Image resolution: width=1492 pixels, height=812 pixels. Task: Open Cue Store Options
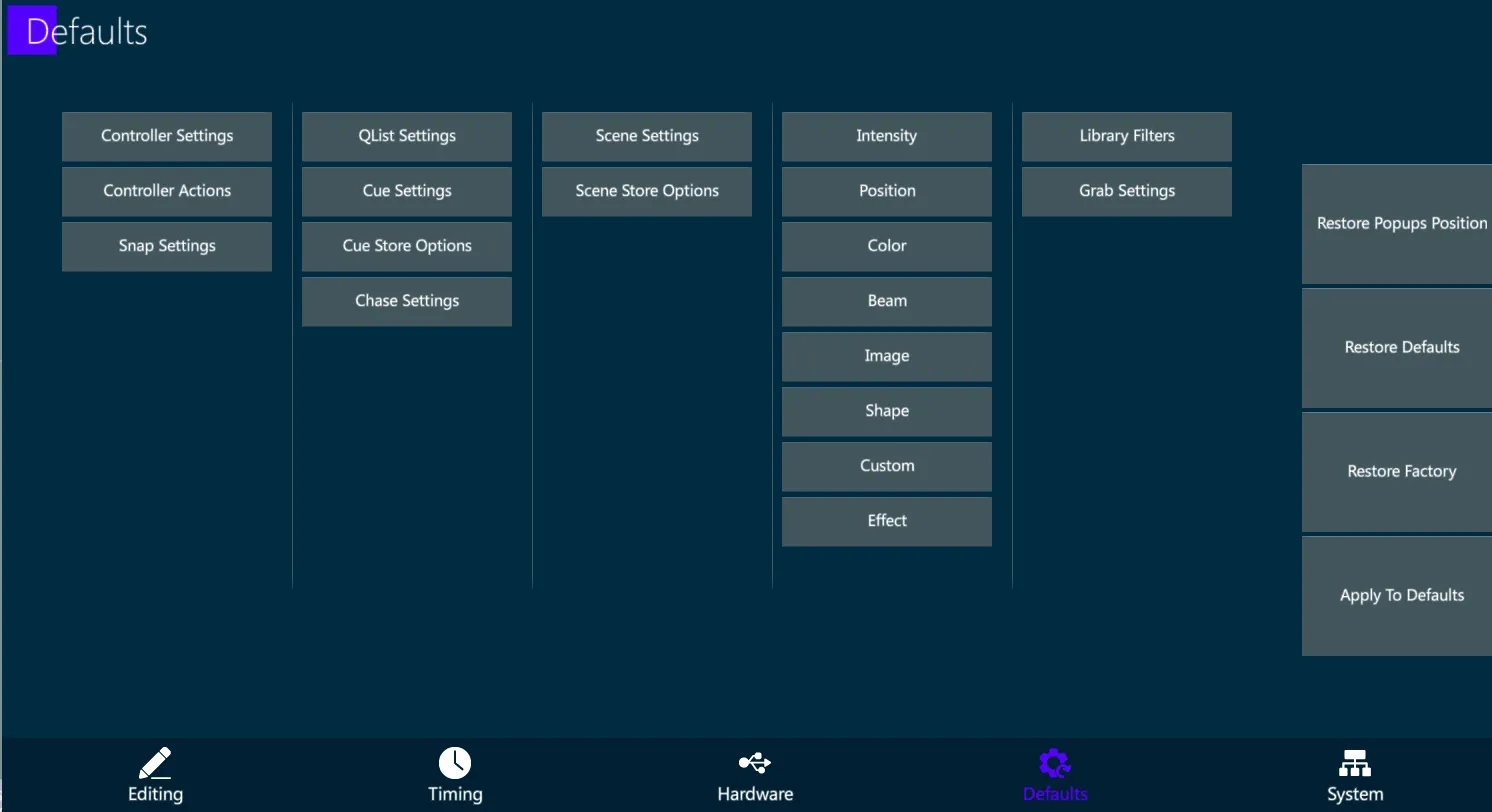click(x=407, y=246)
